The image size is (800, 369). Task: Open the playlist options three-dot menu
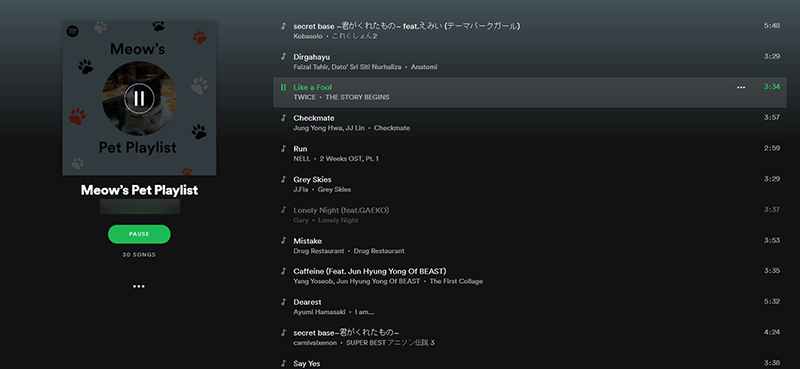pos(139,286)
